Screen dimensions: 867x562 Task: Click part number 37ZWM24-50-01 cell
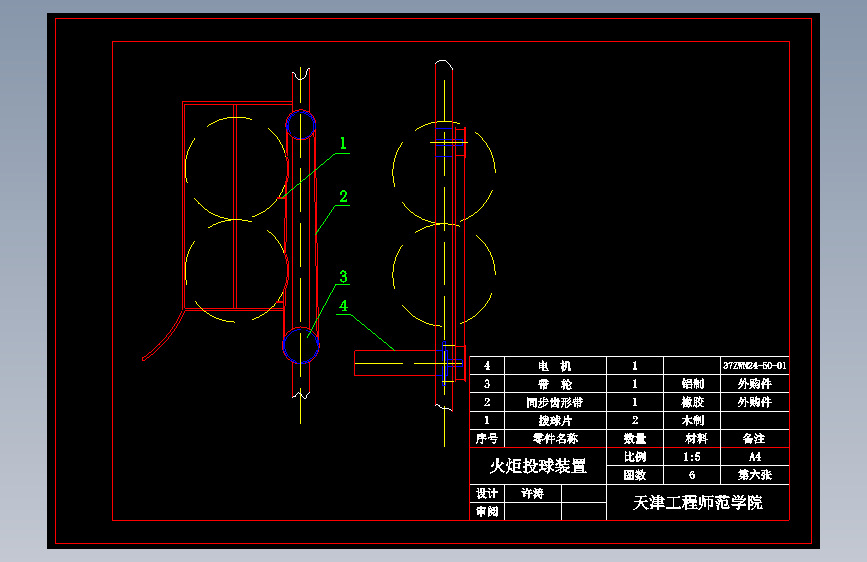(754, 366)
